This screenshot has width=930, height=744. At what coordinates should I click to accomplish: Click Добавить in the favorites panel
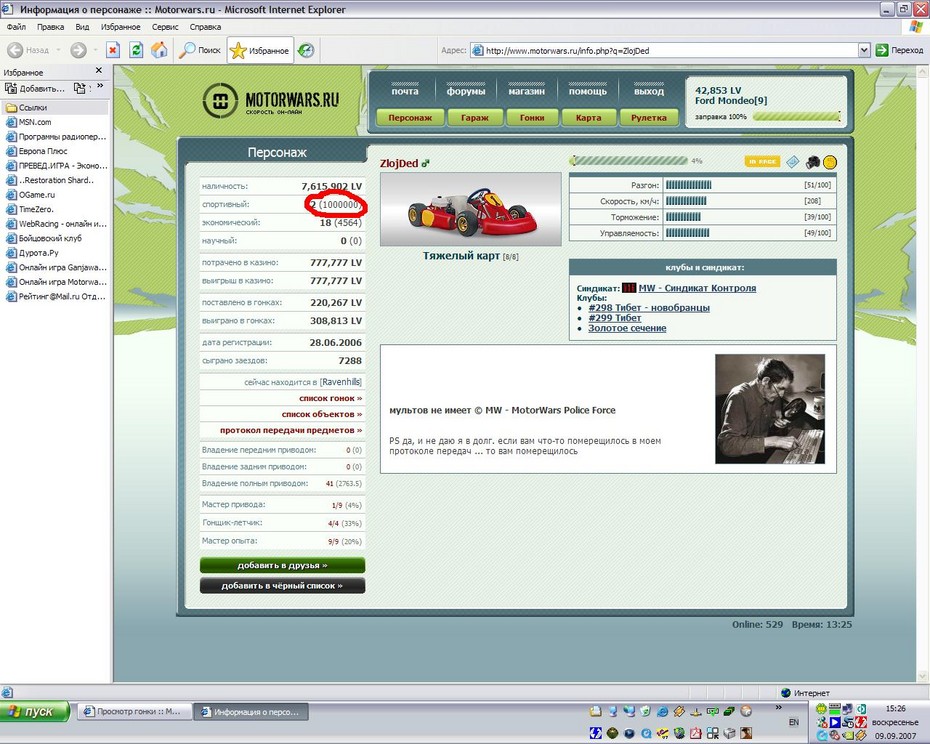[x=35, y=88]
